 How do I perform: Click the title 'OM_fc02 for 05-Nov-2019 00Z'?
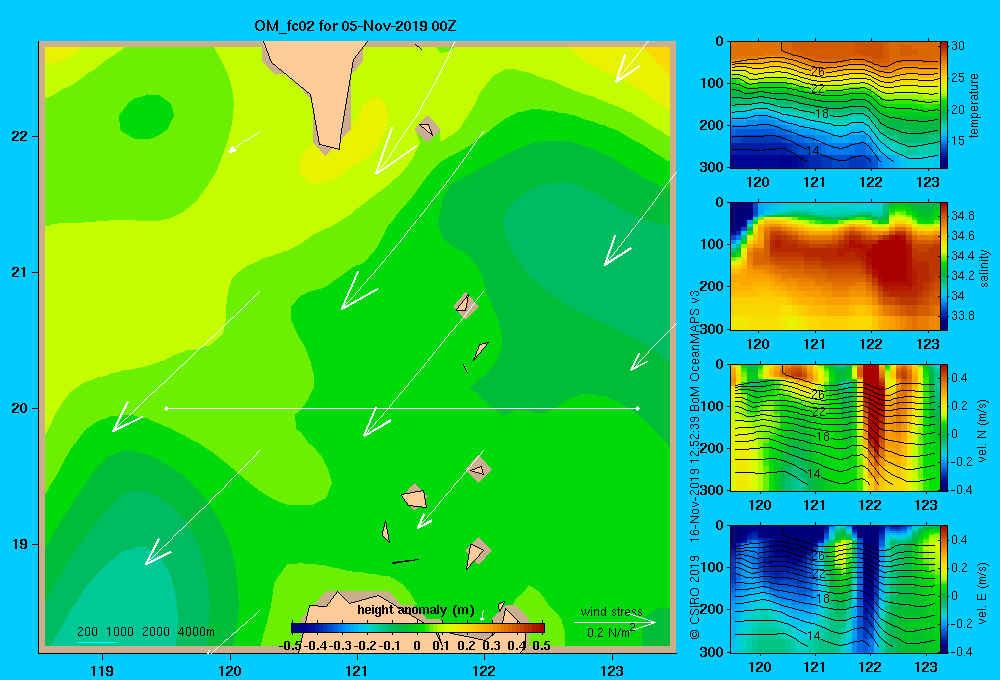click(355, 26)
